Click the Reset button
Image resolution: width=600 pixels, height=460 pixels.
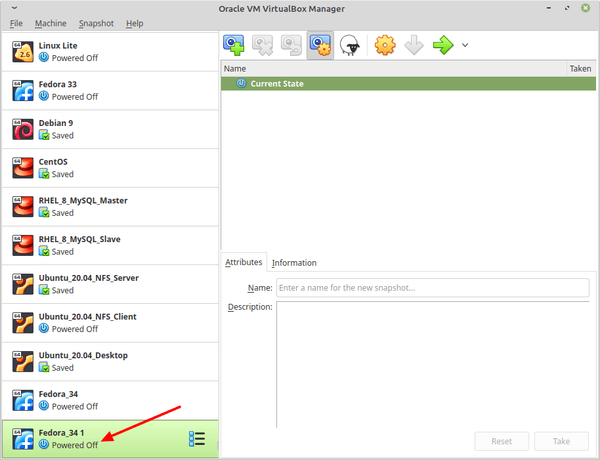(x=501, y=441)
